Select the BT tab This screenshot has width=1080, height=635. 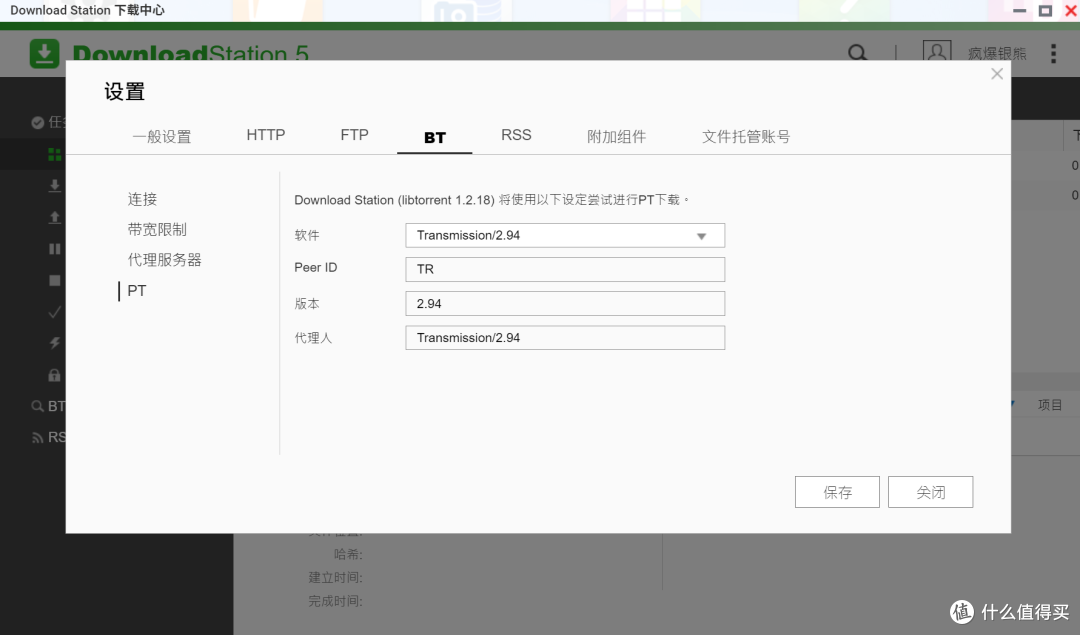click(x=435, y=138)
